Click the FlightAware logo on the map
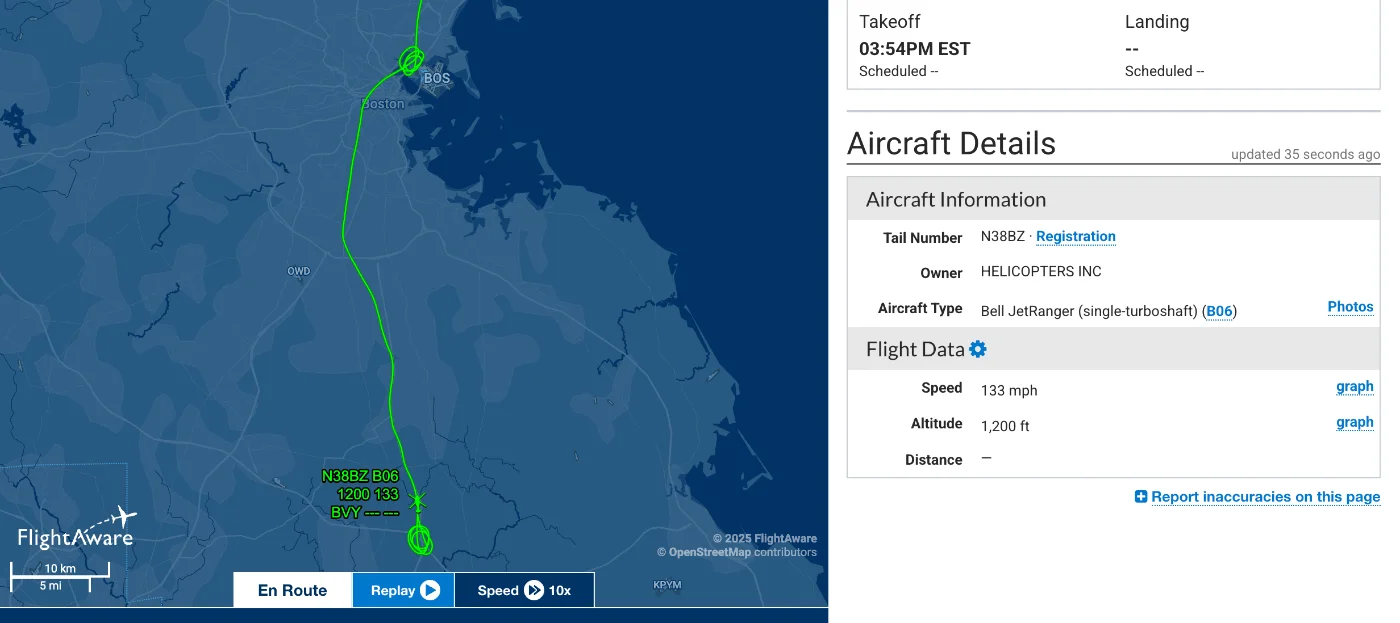This screenshot has width=1400, height=623. click(x=76, y=530)
